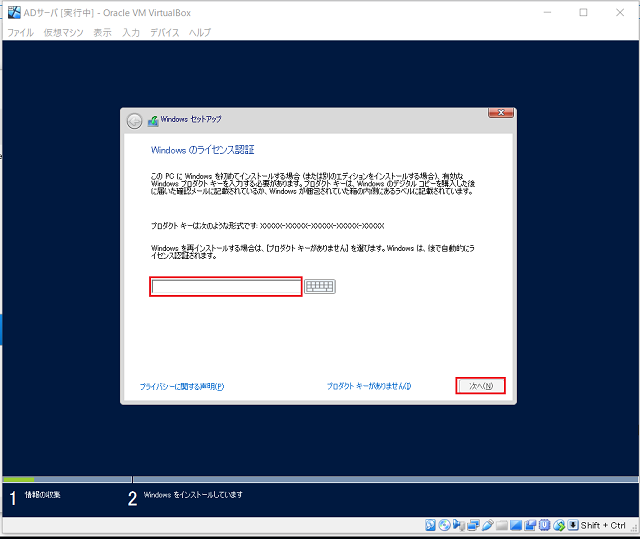Open the デバイス menu
This screenshot has width=640, height=539.
[164, 33]
